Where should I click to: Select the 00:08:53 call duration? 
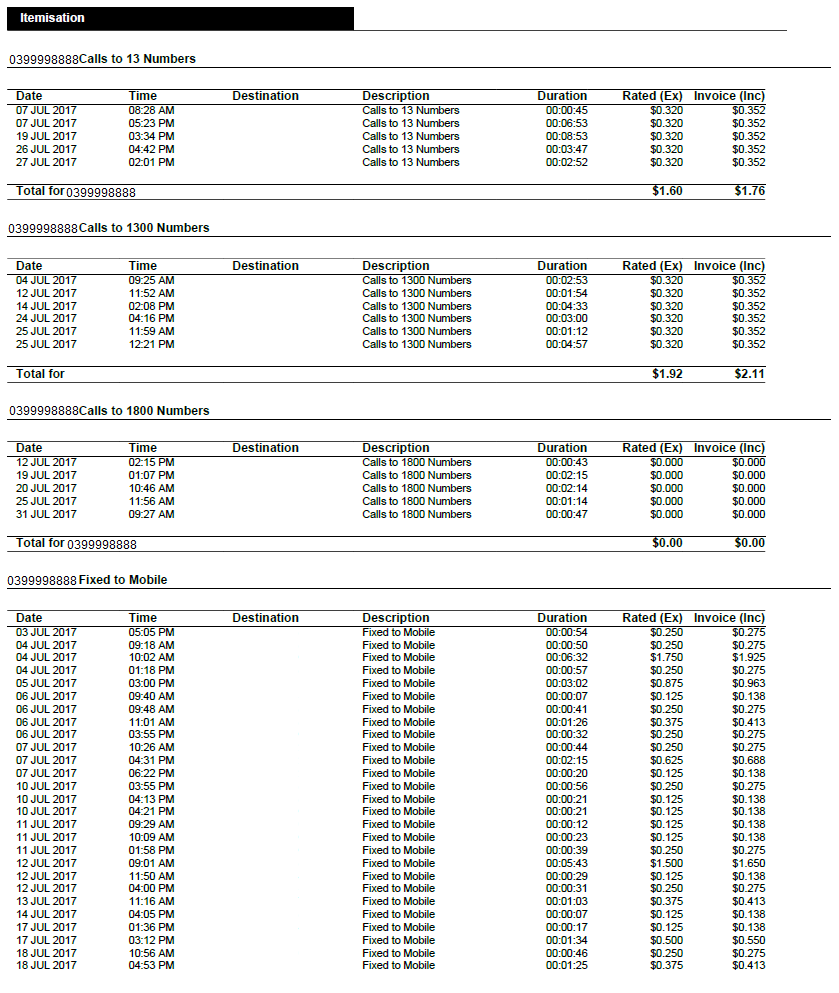coord(566,136)
